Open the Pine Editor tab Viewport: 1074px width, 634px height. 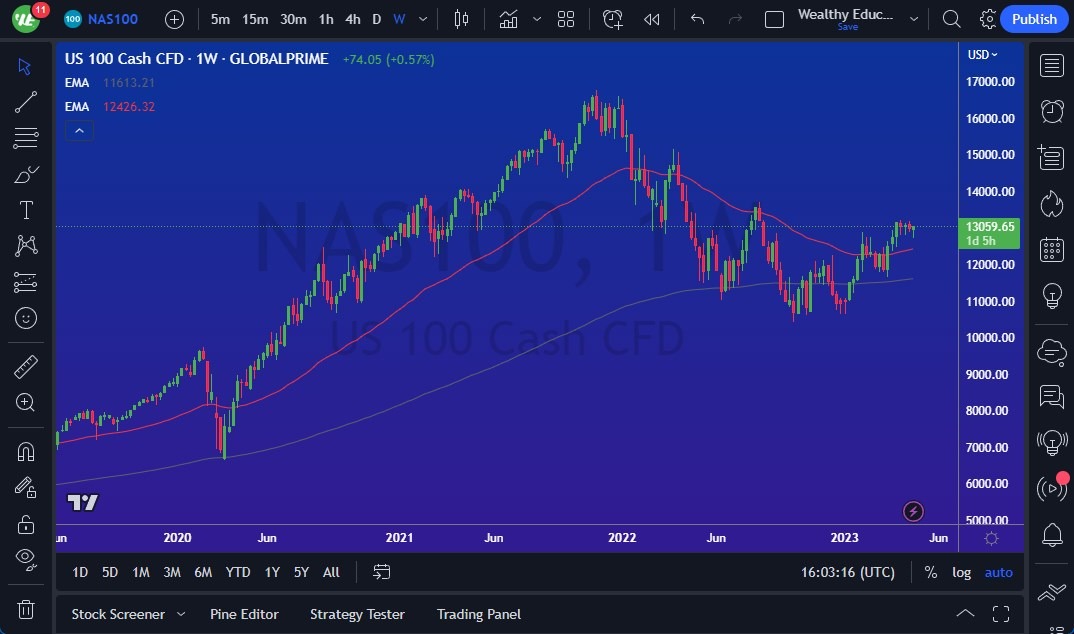244,614
